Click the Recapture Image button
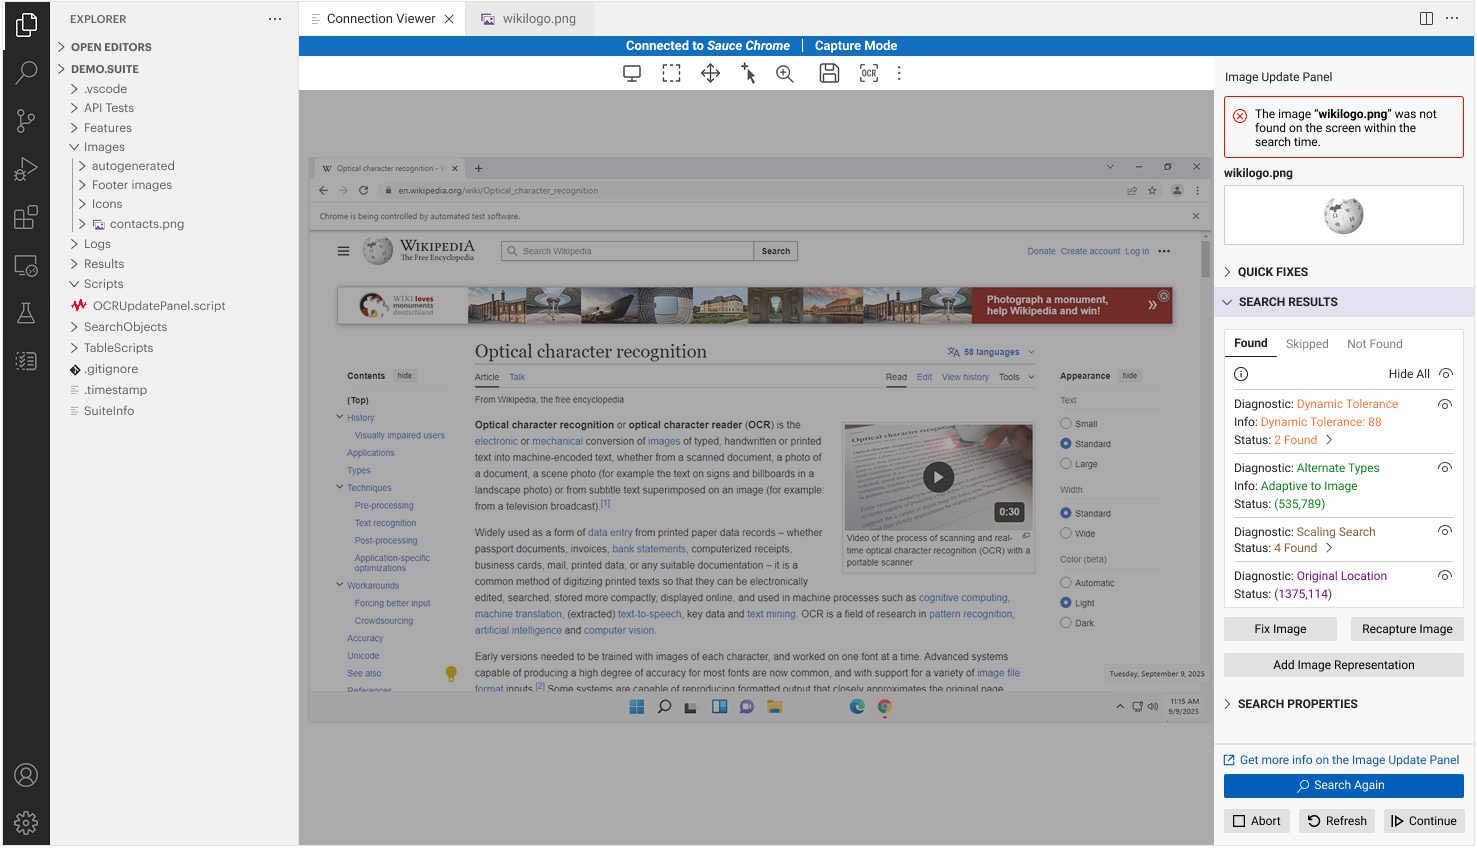 tap(1407, 629)
